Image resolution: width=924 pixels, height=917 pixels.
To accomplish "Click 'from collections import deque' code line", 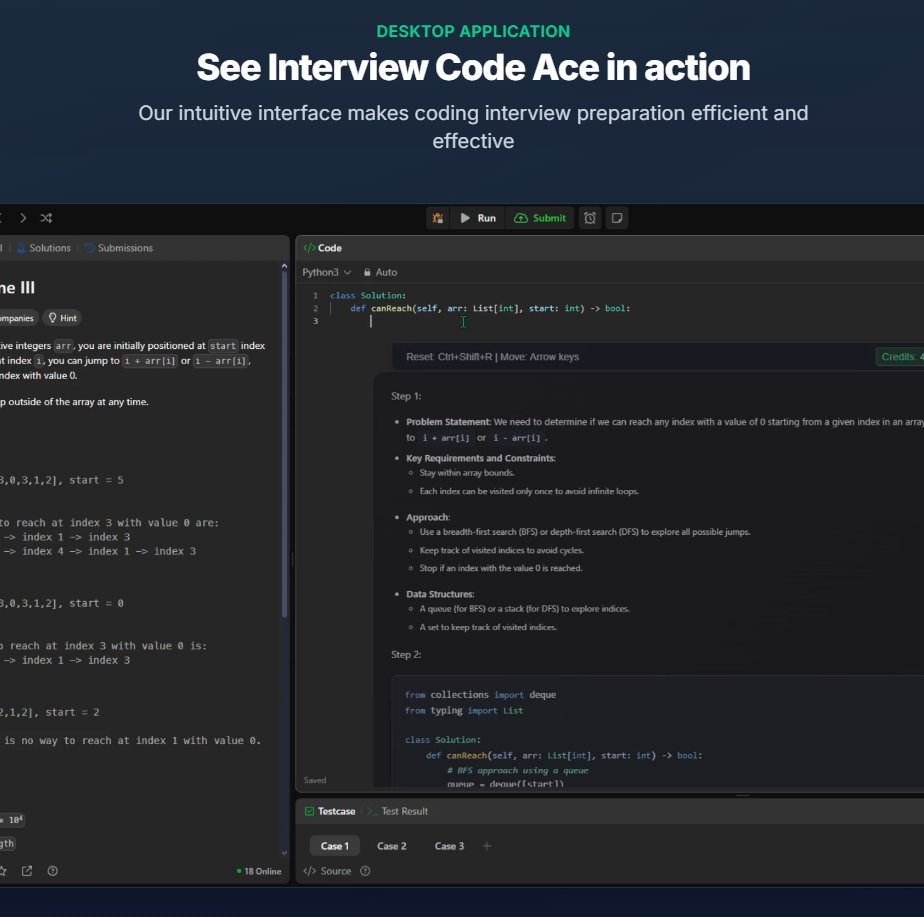I will point(480,695).
